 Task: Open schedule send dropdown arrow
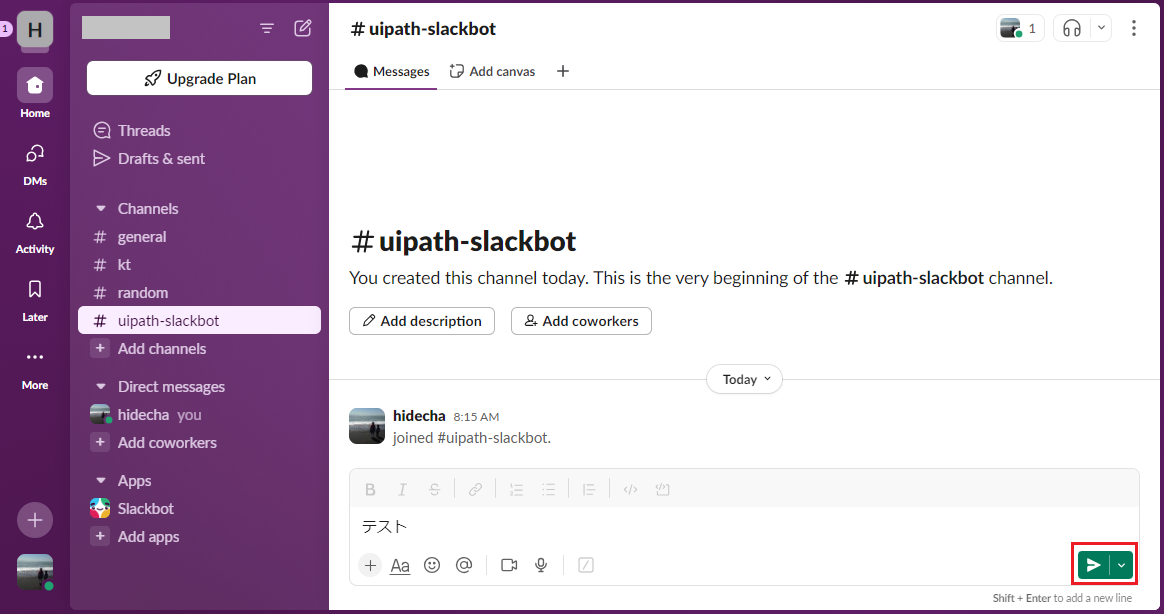(x=1122, y=565)
